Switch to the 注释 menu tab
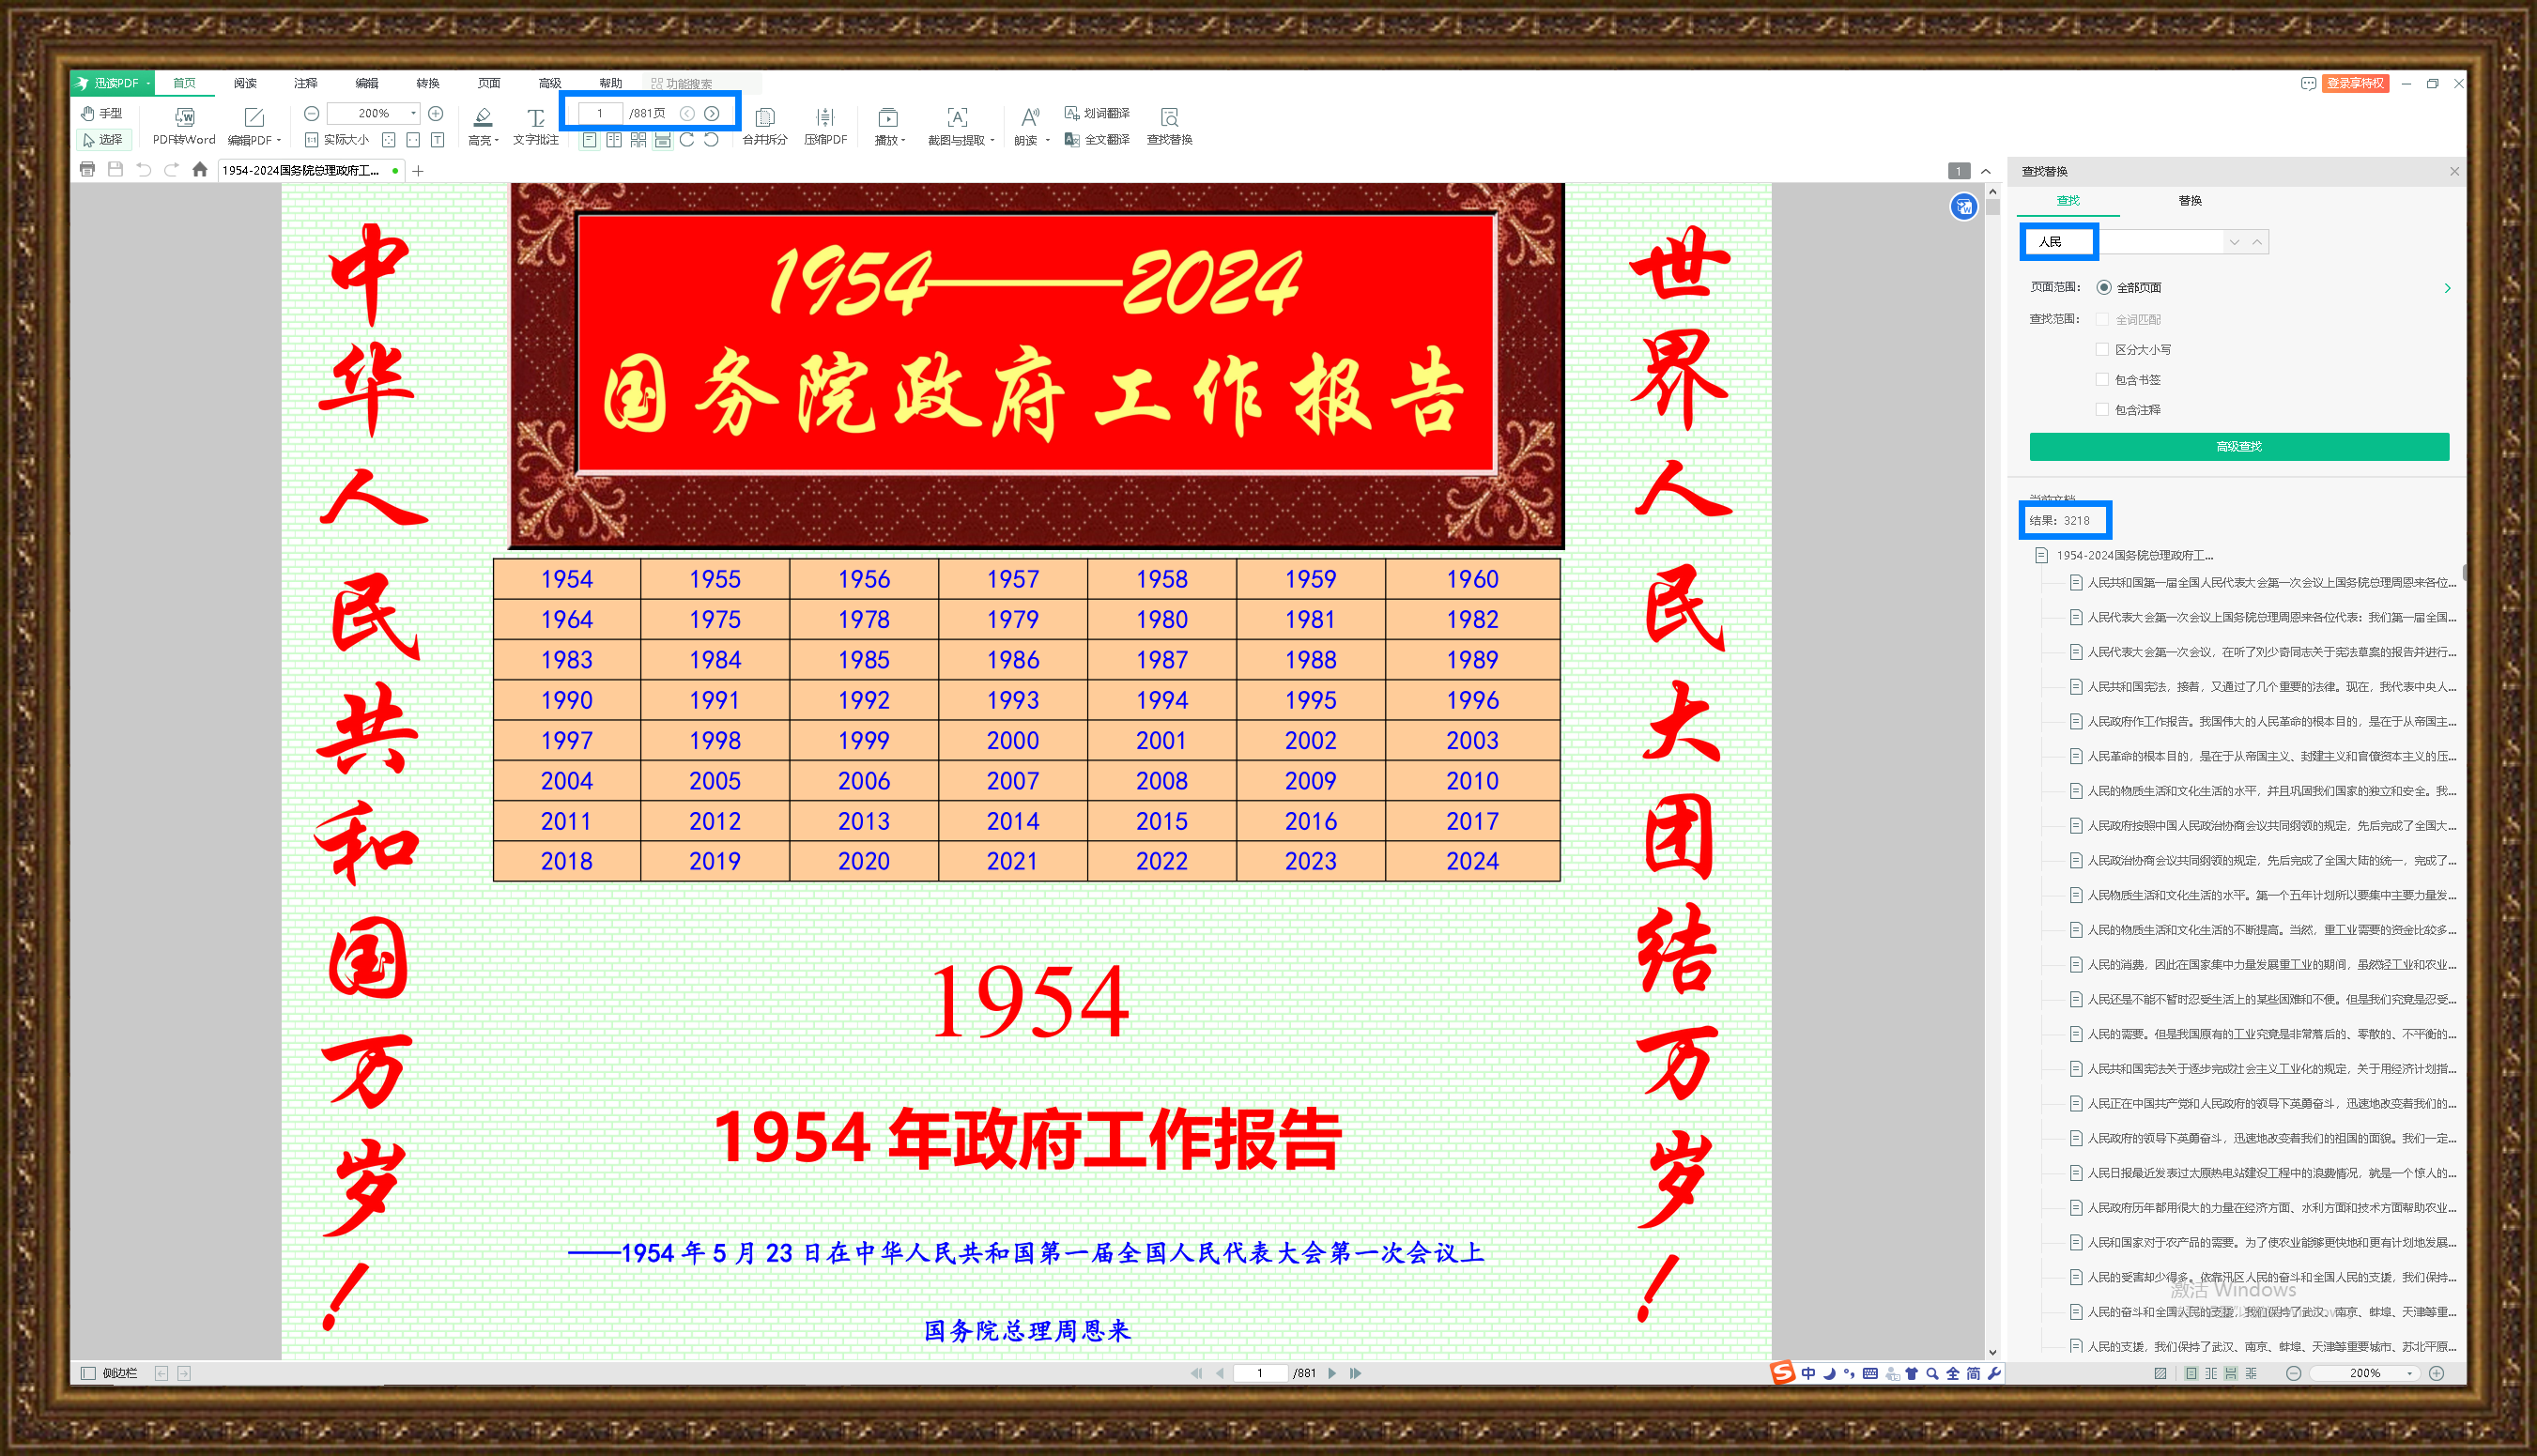This screenshot has height=1456, width=2537. (x=306, y=83)
